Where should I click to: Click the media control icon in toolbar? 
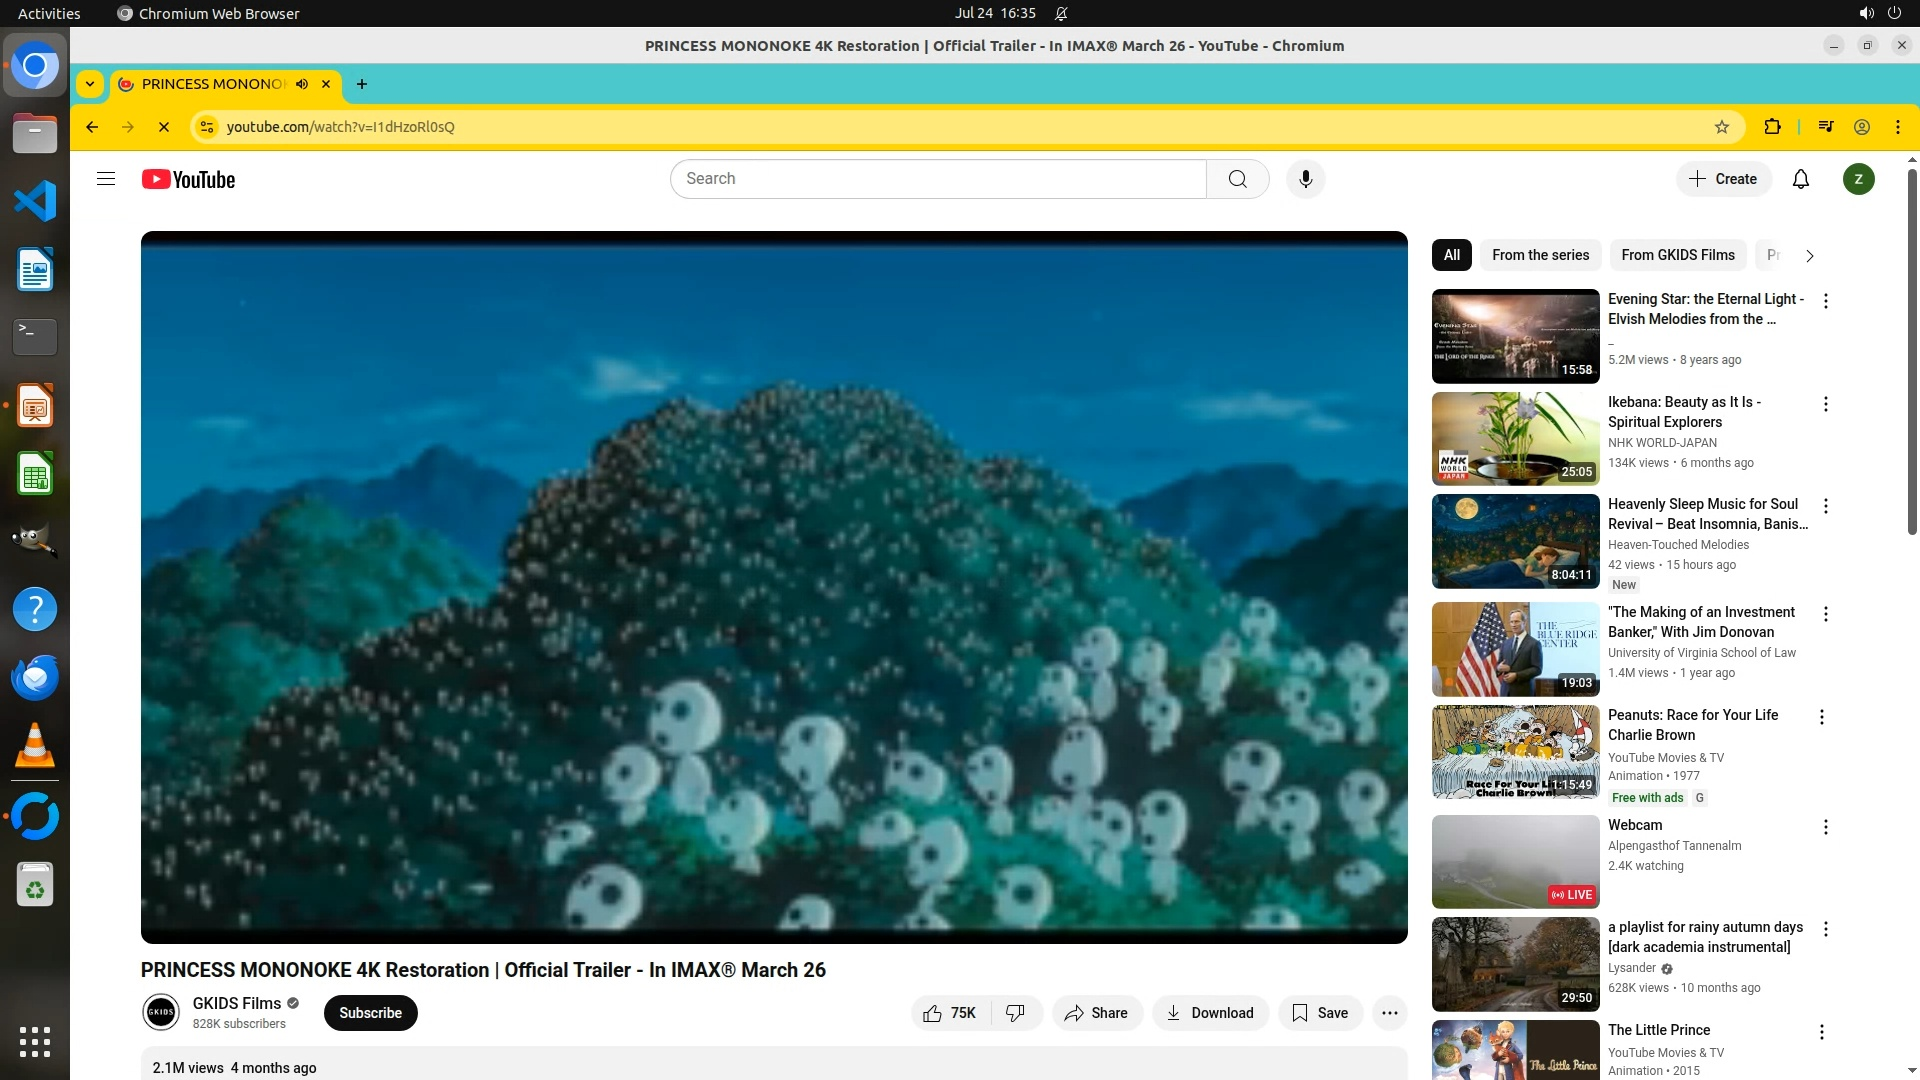tap(1825, 127)
